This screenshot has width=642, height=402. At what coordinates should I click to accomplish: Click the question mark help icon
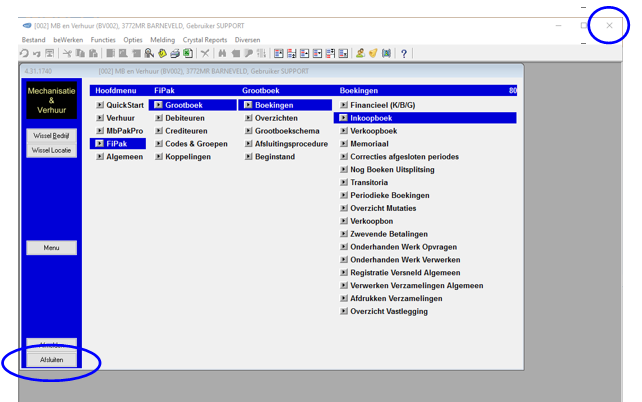coord(404,53)
